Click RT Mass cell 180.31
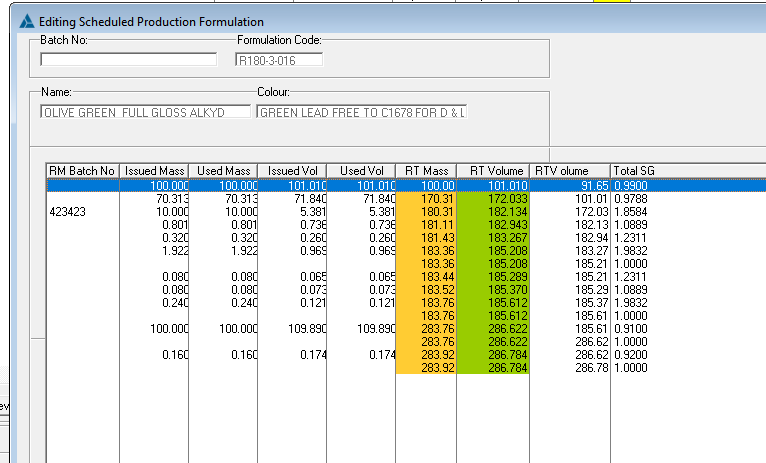766x463 pixels. click(426, 212)
